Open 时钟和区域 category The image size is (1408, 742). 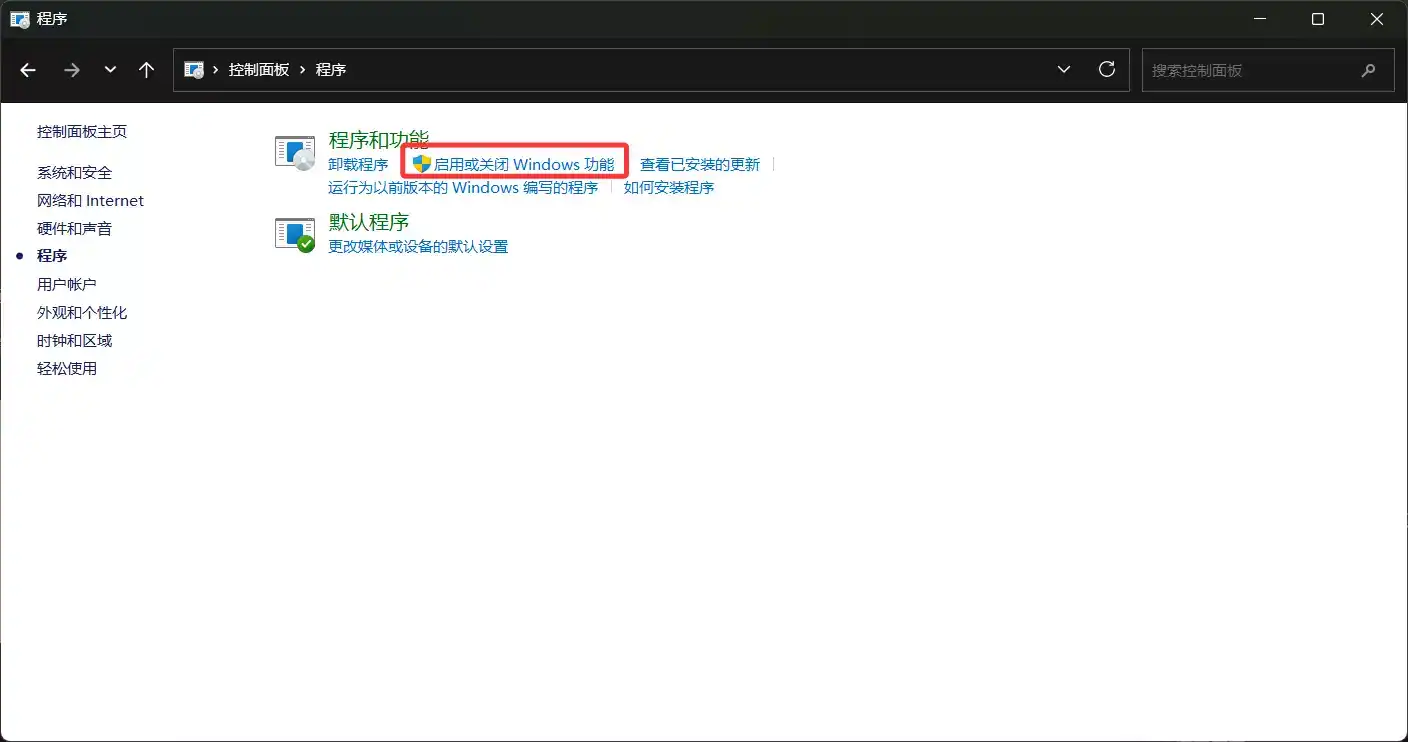75,341
